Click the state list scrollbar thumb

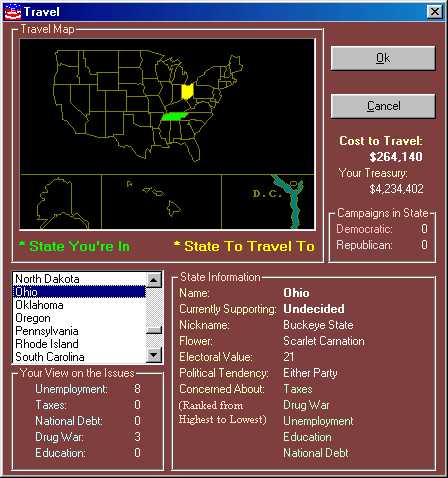click(154, 330)
